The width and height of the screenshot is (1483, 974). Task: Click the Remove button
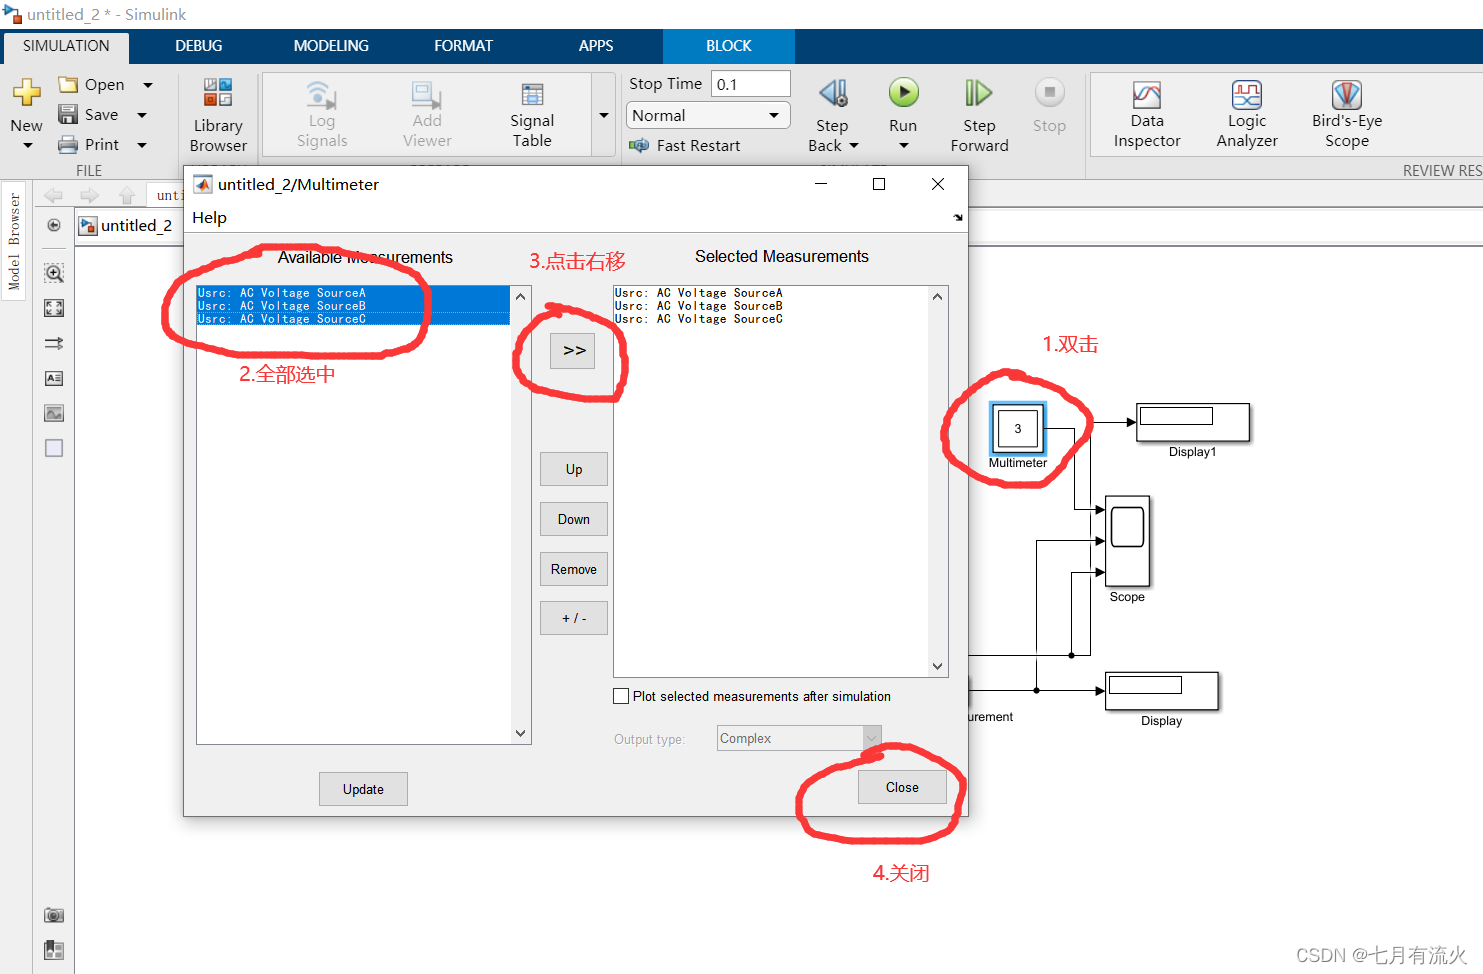pos(574,569)
